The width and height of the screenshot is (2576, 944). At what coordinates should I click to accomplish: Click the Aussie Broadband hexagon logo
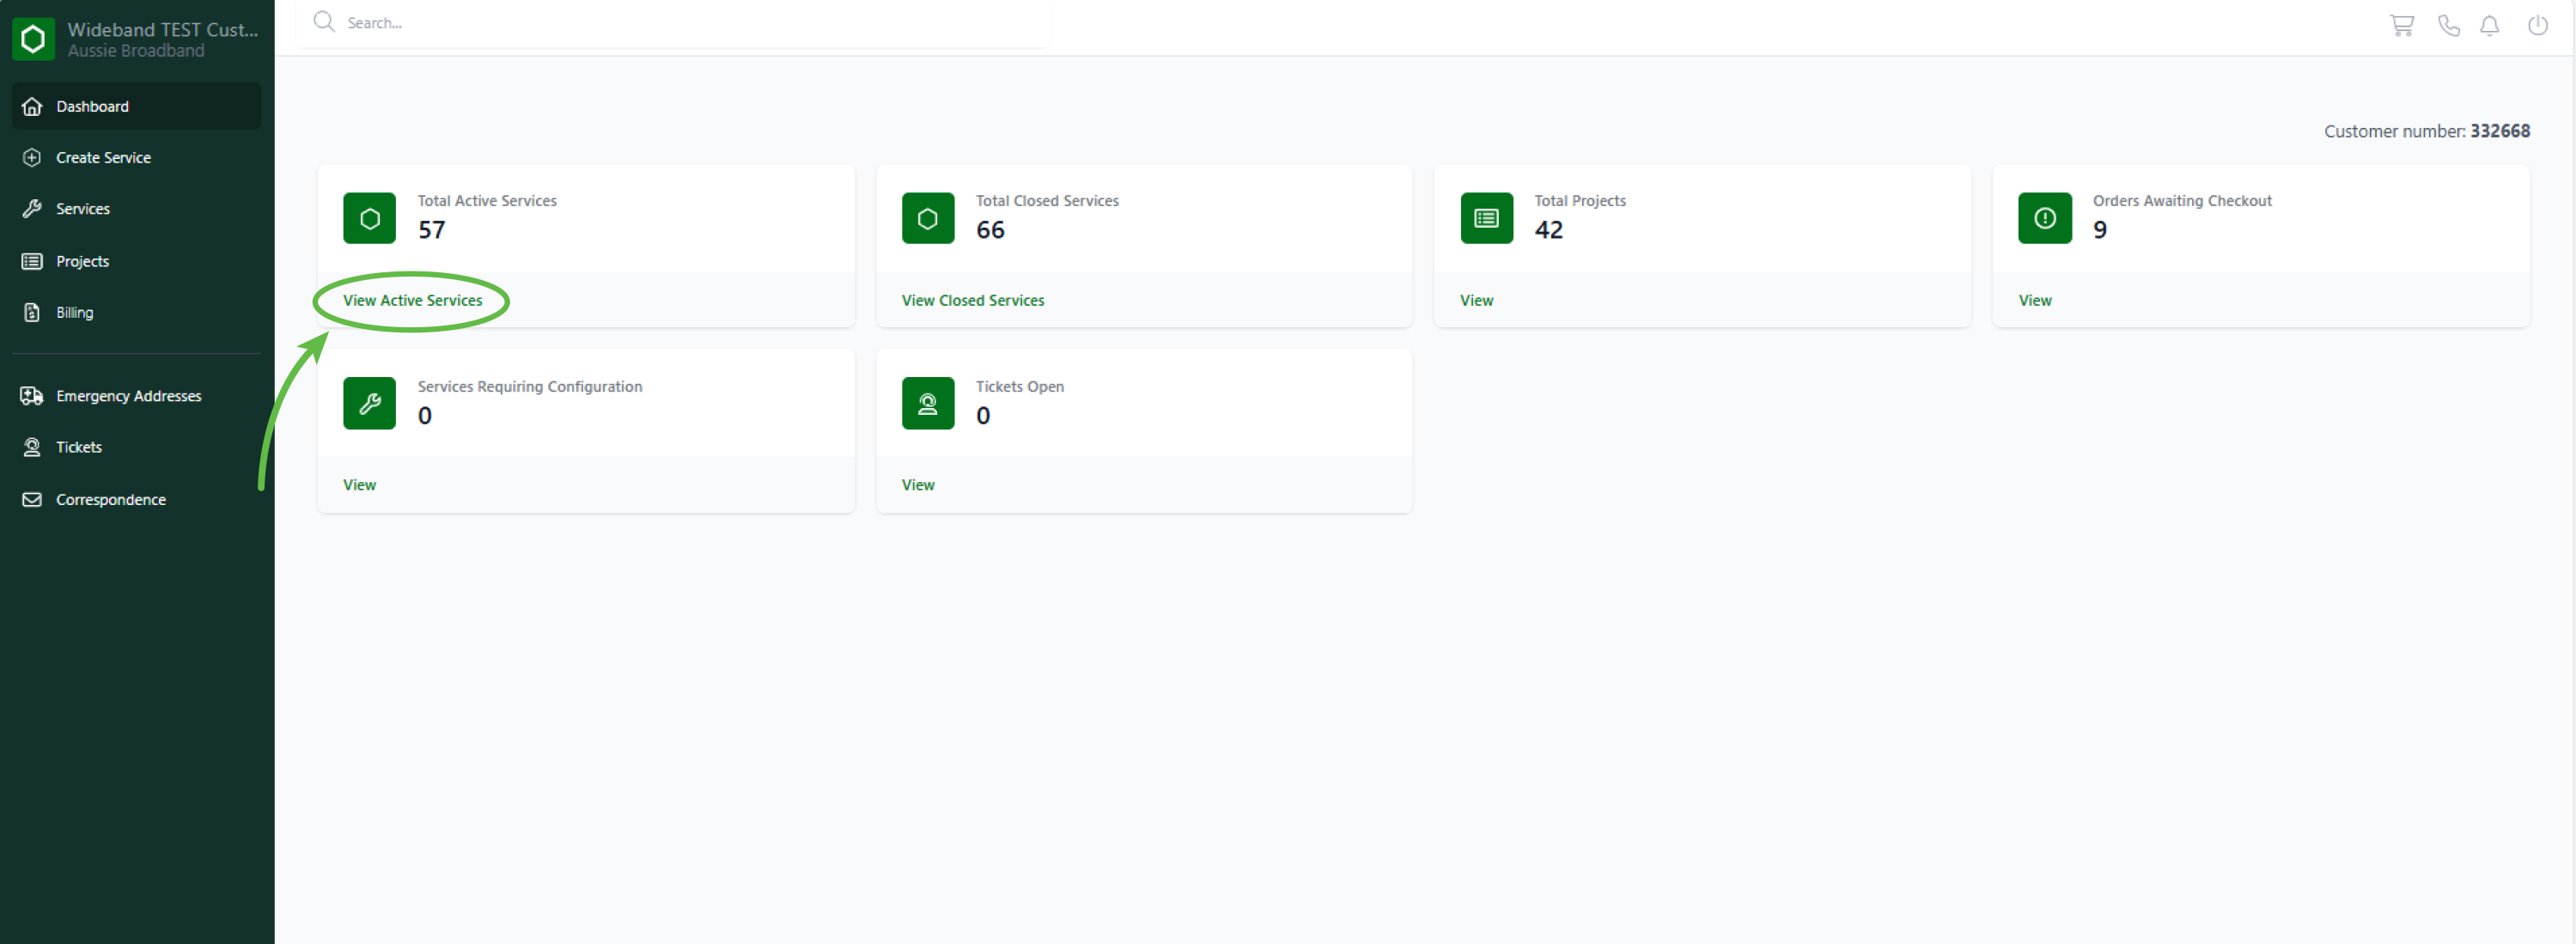point(33,39)
